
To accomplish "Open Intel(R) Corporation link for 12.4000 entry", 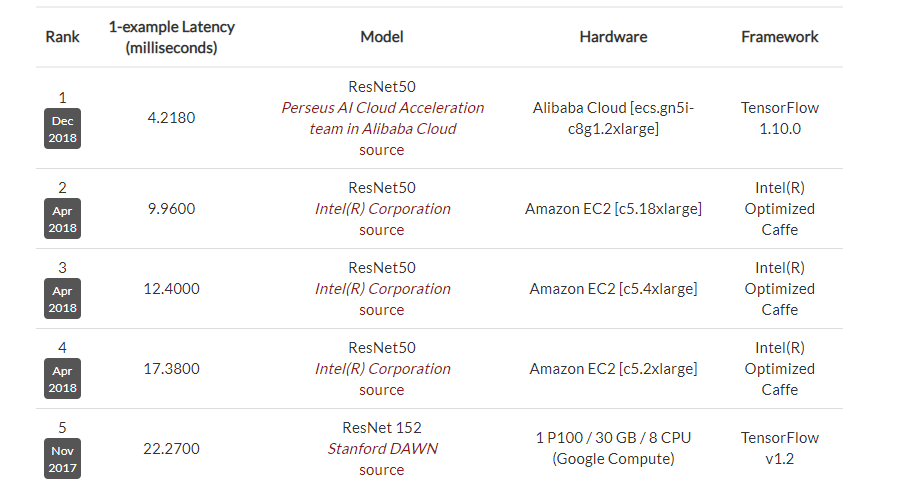I will point(382,289).
